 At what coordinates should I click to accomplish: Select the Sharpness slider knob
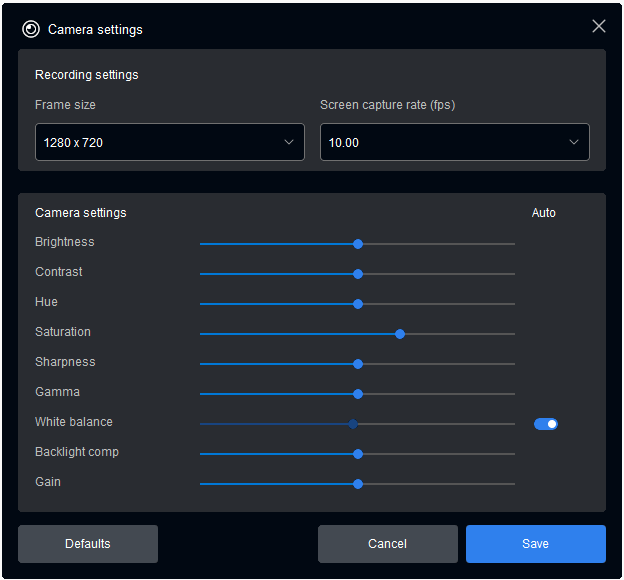(x=358, y=364)
